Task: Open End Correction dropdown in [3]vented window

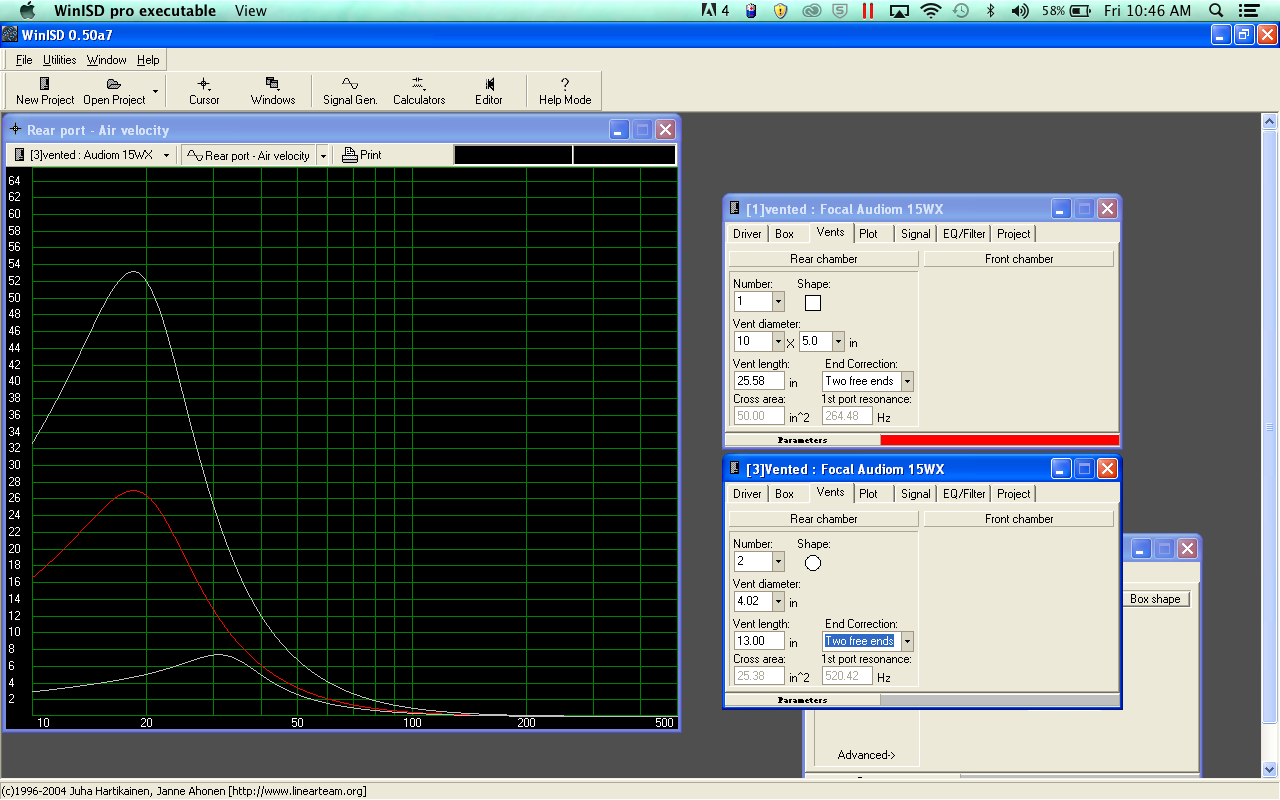Action: click(x=907, y=641)
